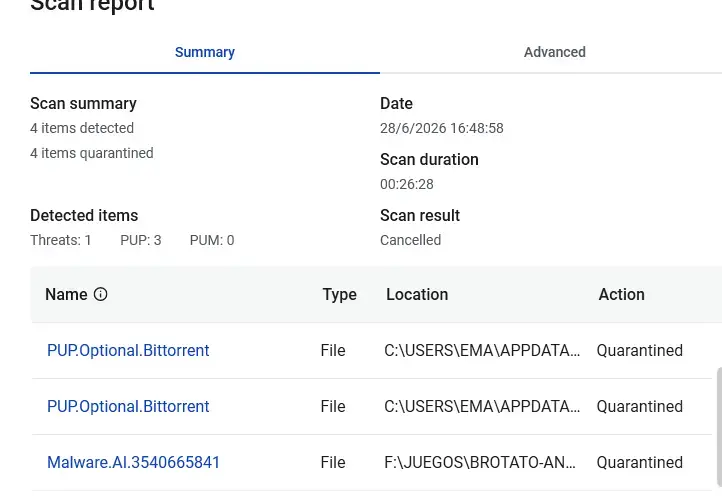The image size is (722, 500).
Task: Click Quarantined status of first Bittorrent row
Action: point(640,350)
